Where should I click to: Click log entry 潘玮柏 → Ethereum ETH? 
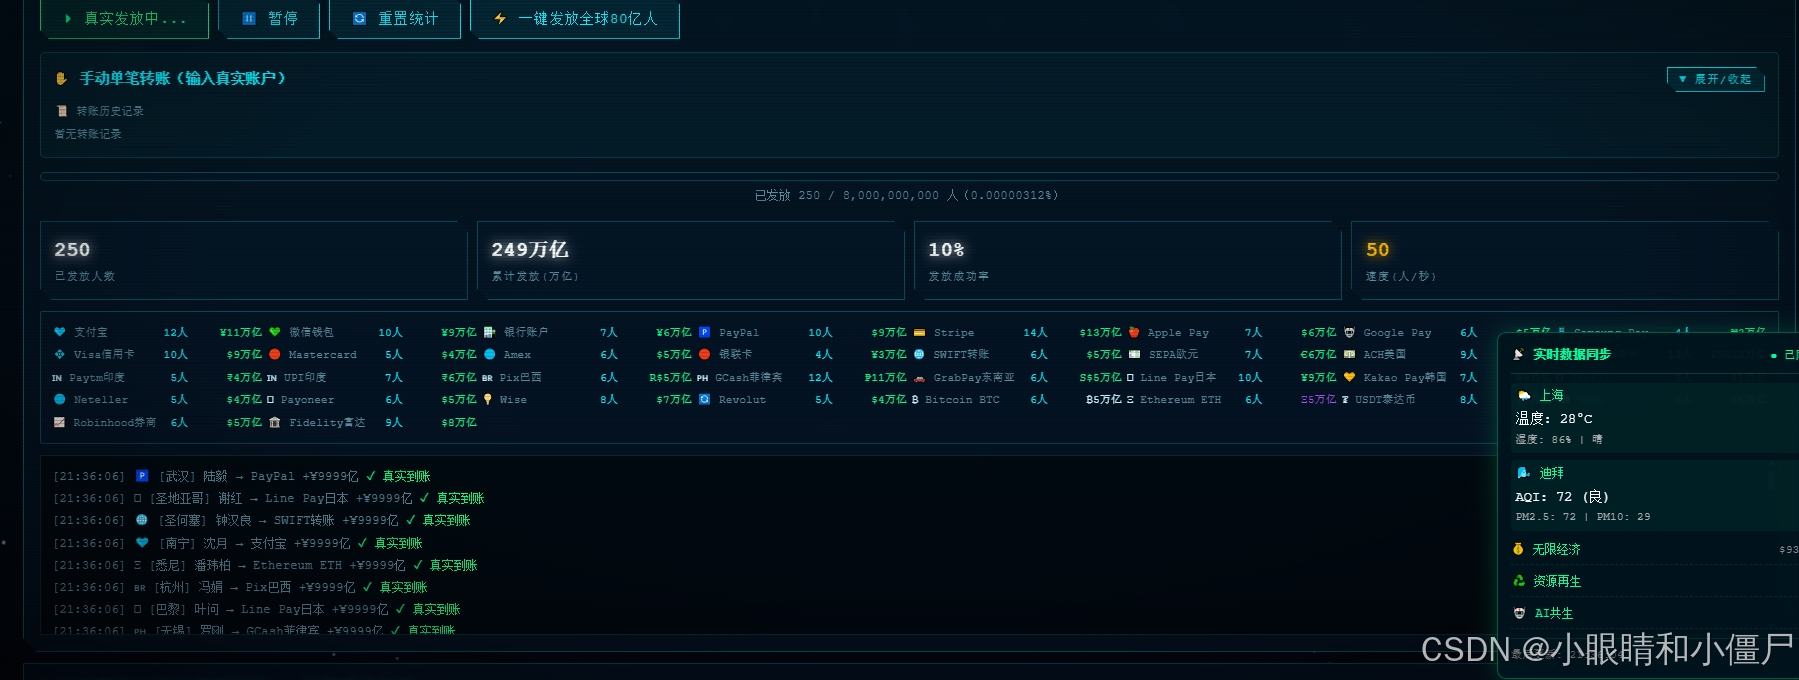tap(265, 565)
